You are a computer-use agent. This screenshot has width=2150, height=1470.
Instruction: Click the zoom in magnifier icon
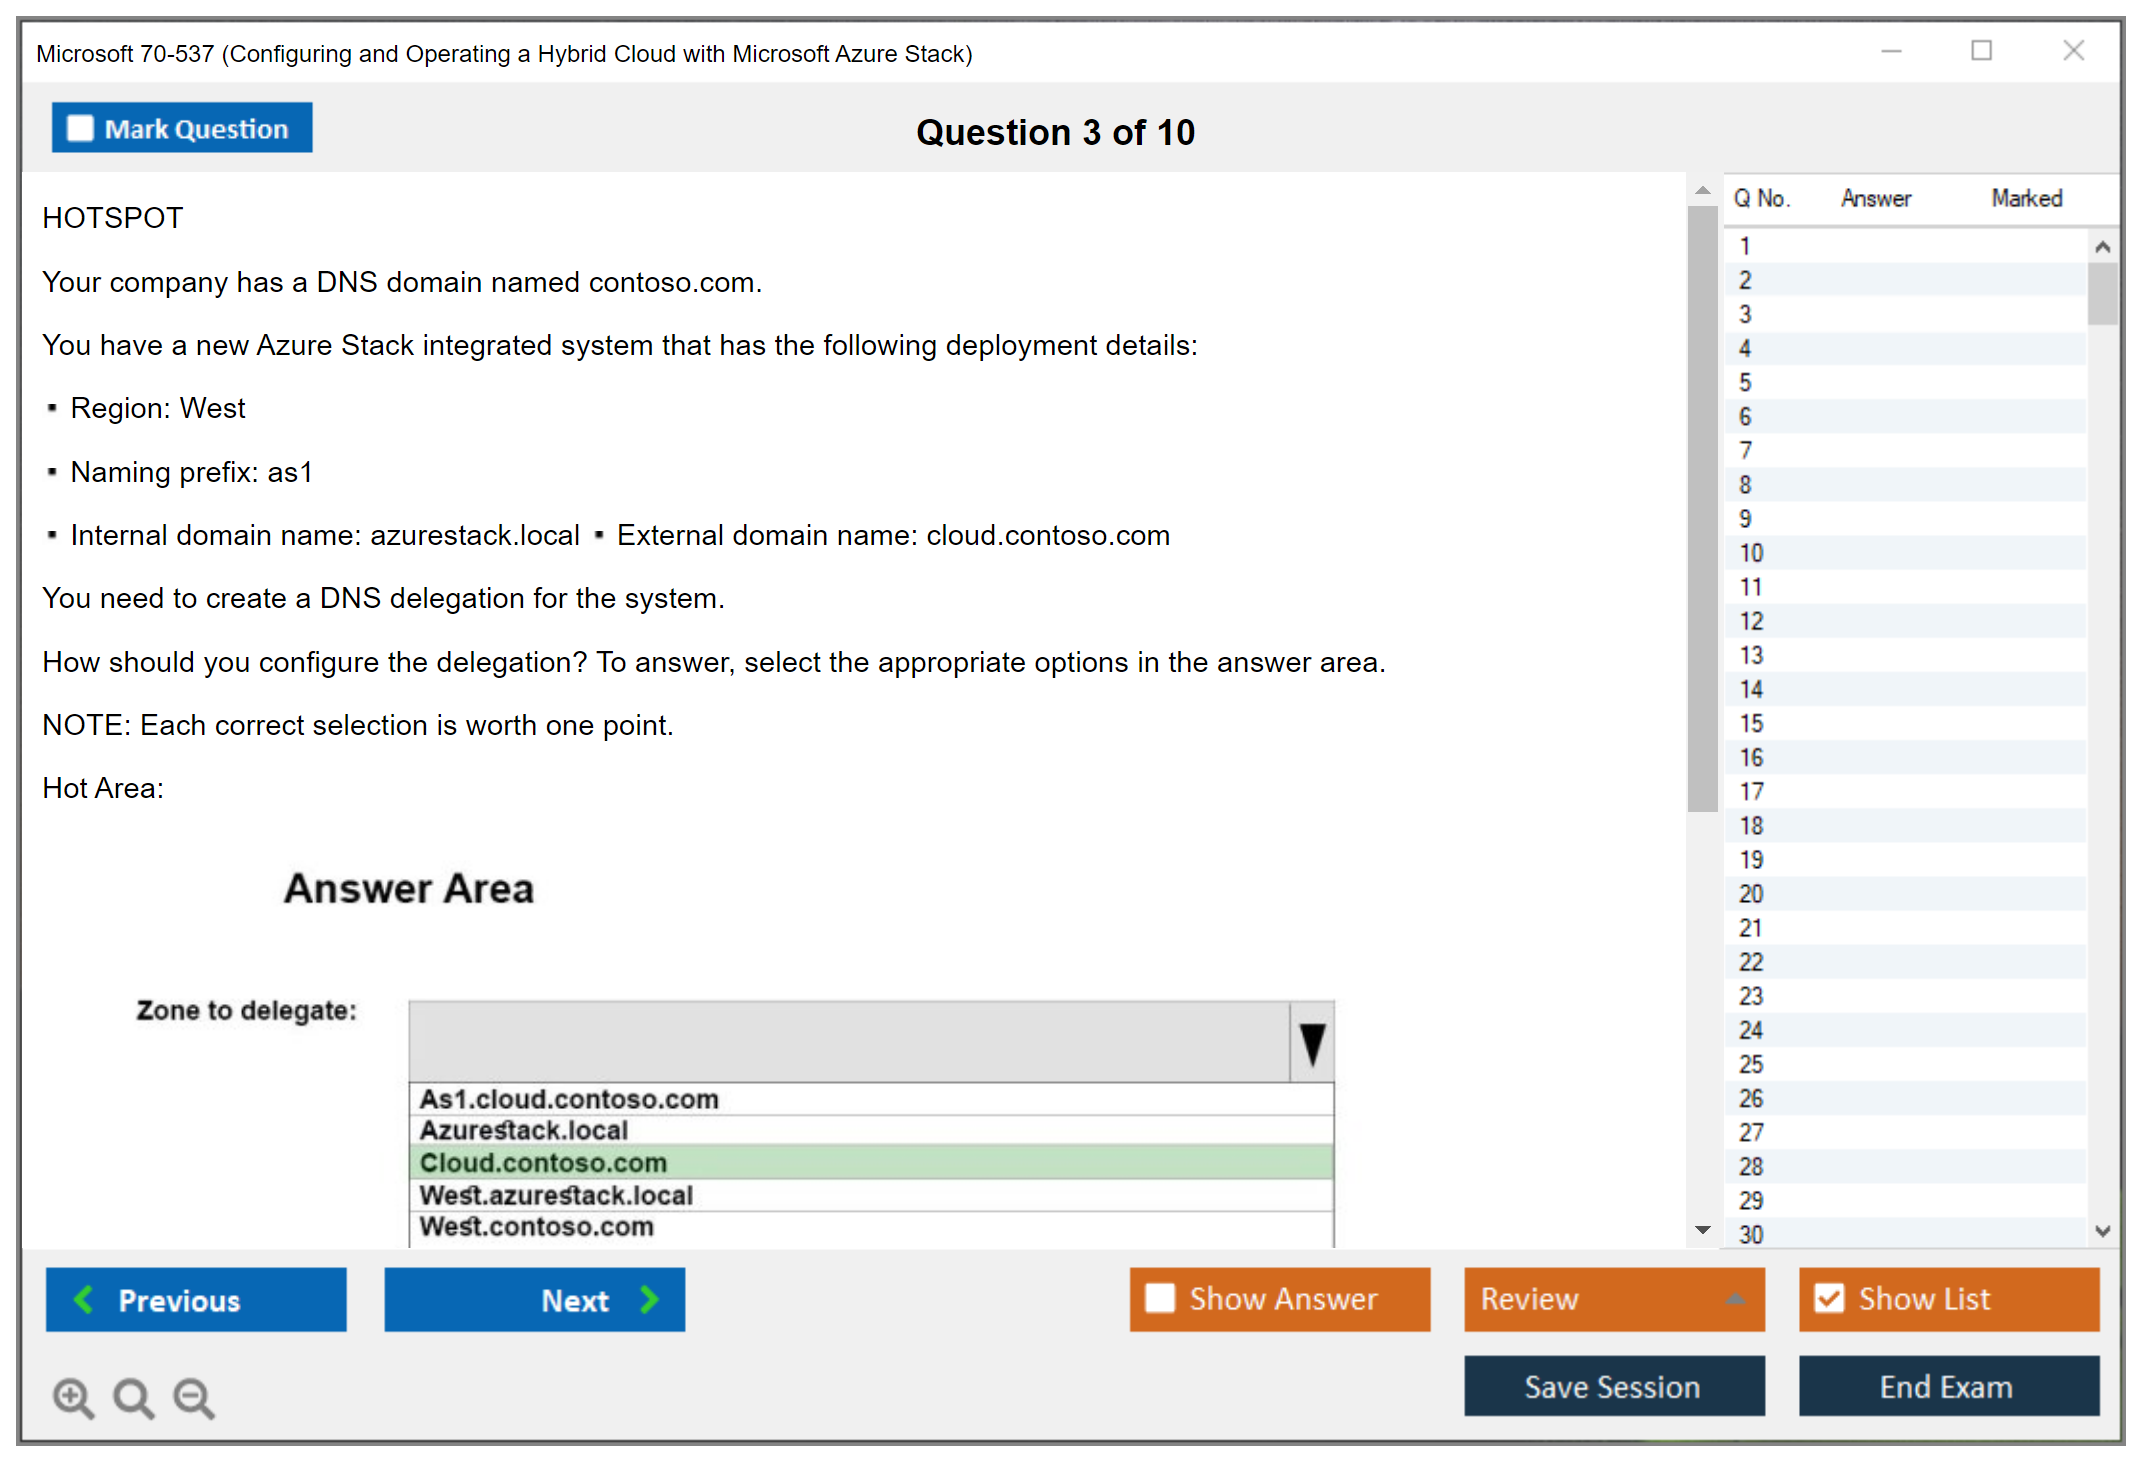click(73, 1397)
